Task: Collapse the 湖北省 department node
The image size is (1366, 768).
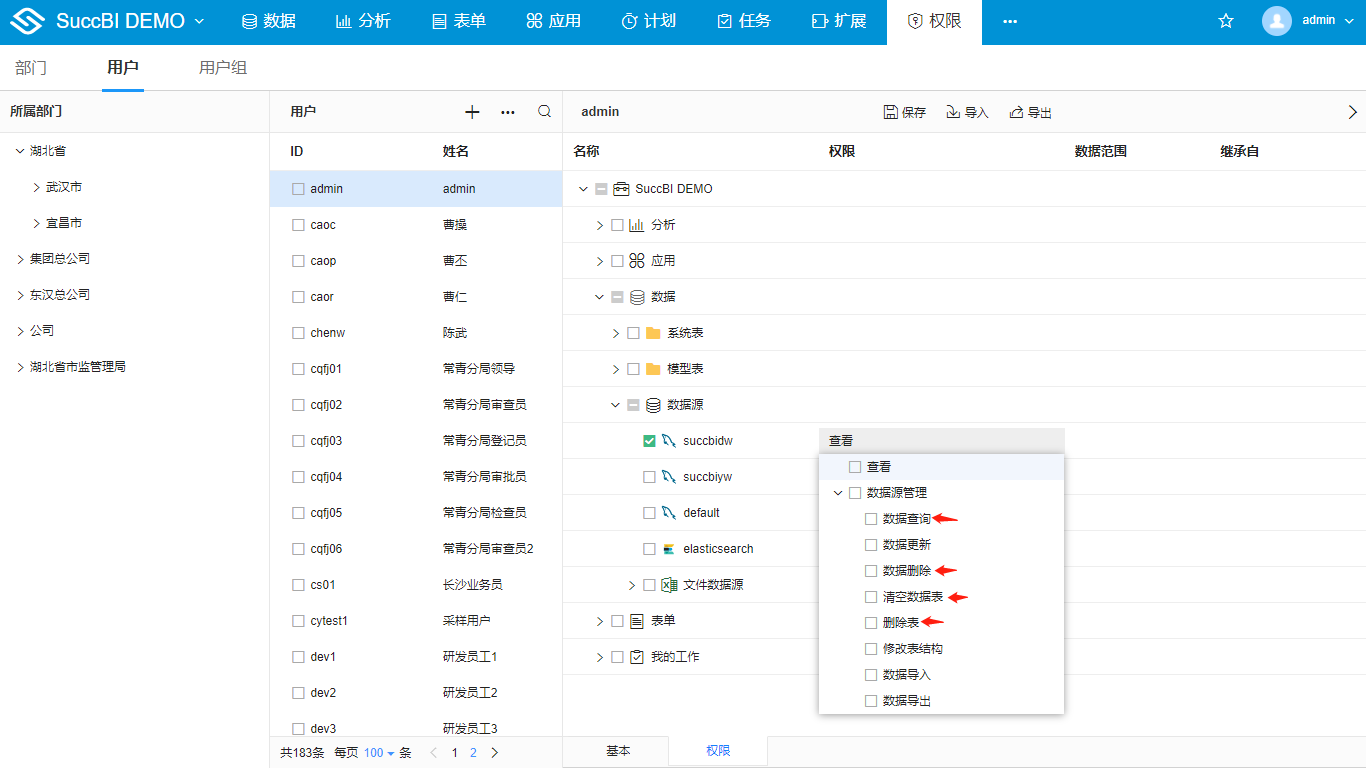Action: point(20,151)
